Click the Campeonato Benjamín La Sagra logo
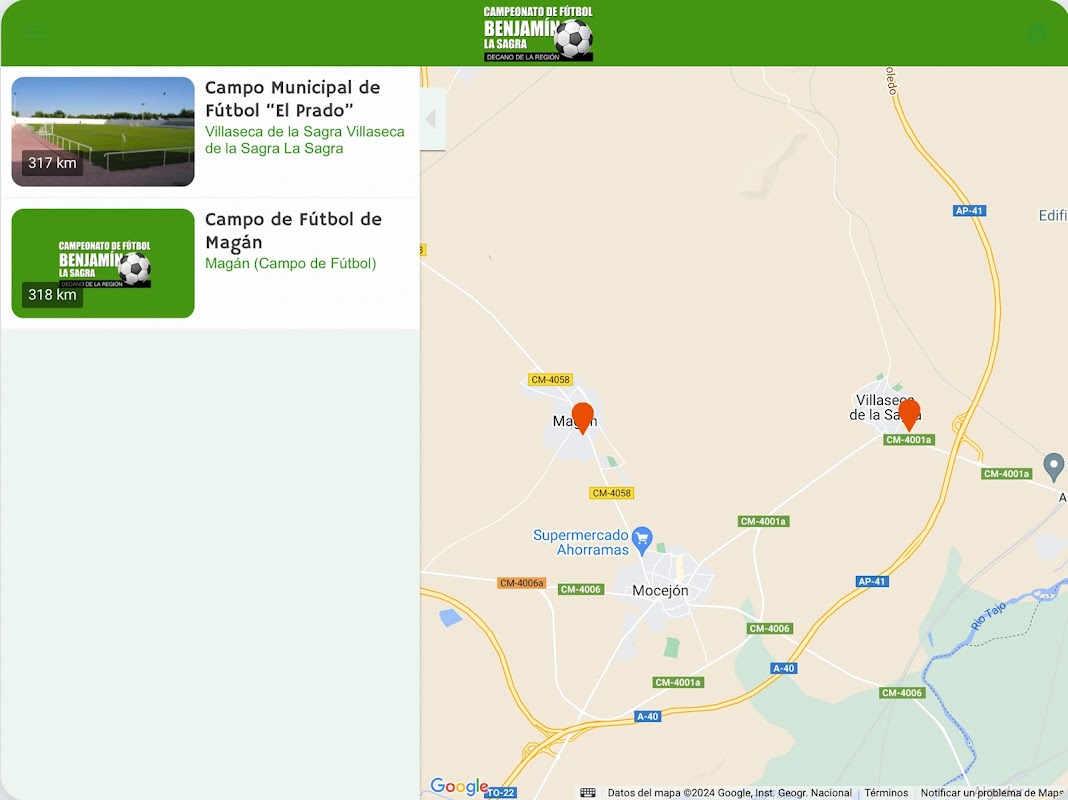 click(x=538, y=33)
